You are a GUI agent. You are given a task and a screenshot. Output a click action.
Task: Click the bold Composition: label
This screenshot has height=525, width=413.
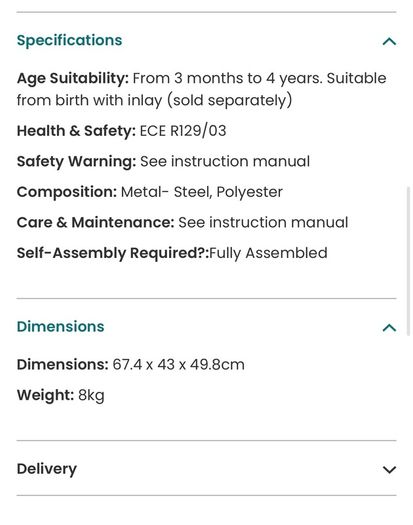[x=67, y=192]
